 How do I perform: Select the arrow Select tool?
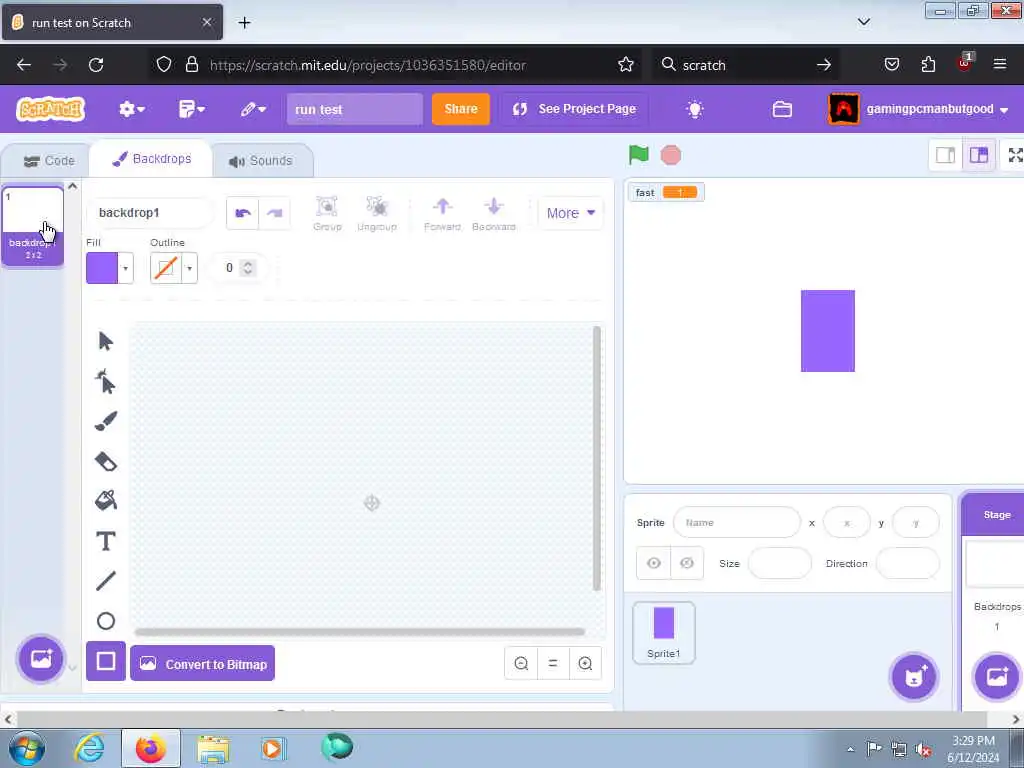coord(106,342)
